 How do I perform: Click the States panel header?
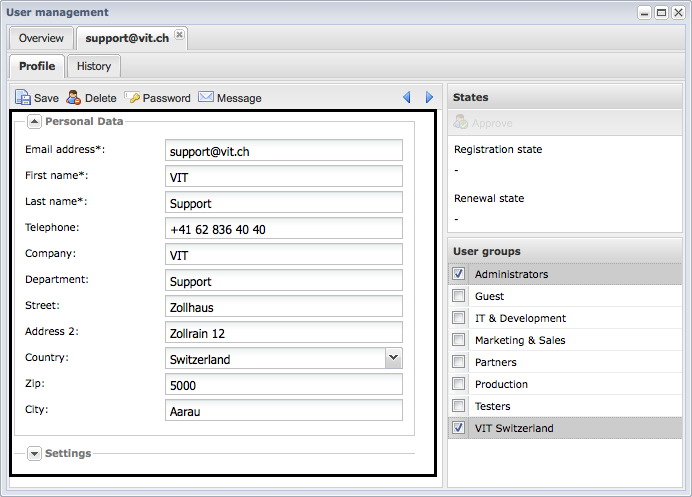tap(565, 97)
